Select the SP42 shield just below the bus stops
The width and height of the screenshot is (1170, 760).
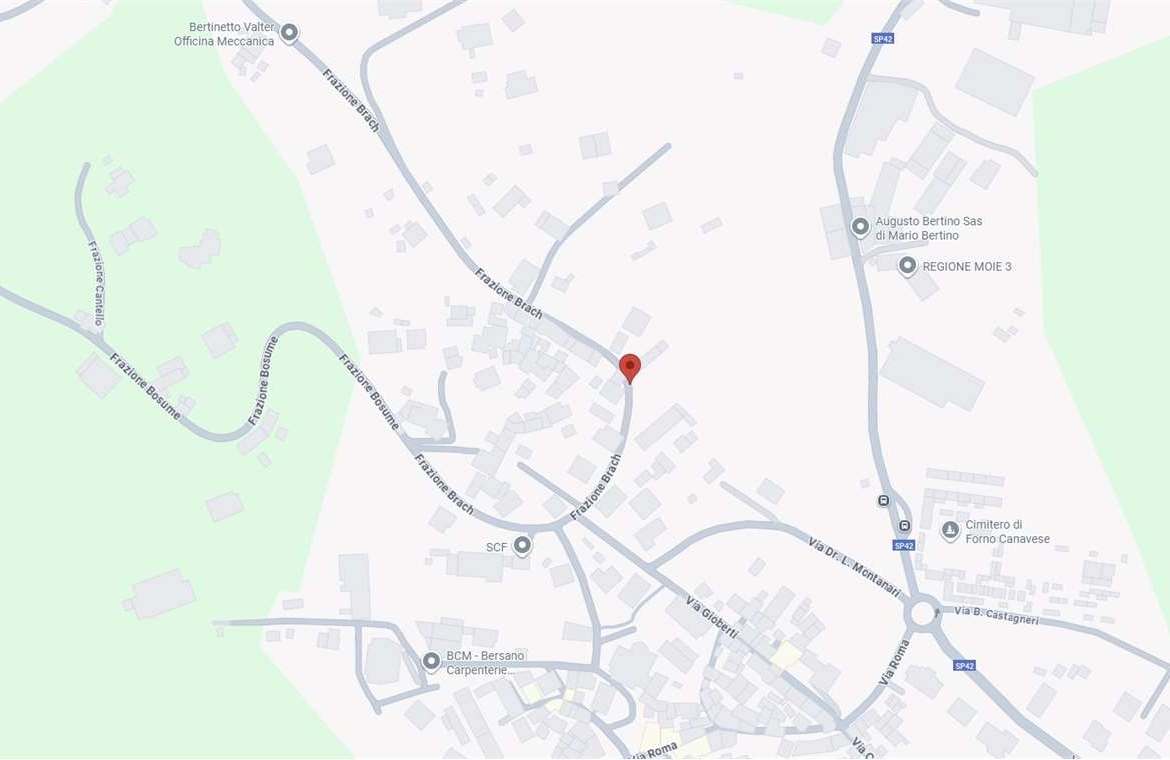coord(904,545)
